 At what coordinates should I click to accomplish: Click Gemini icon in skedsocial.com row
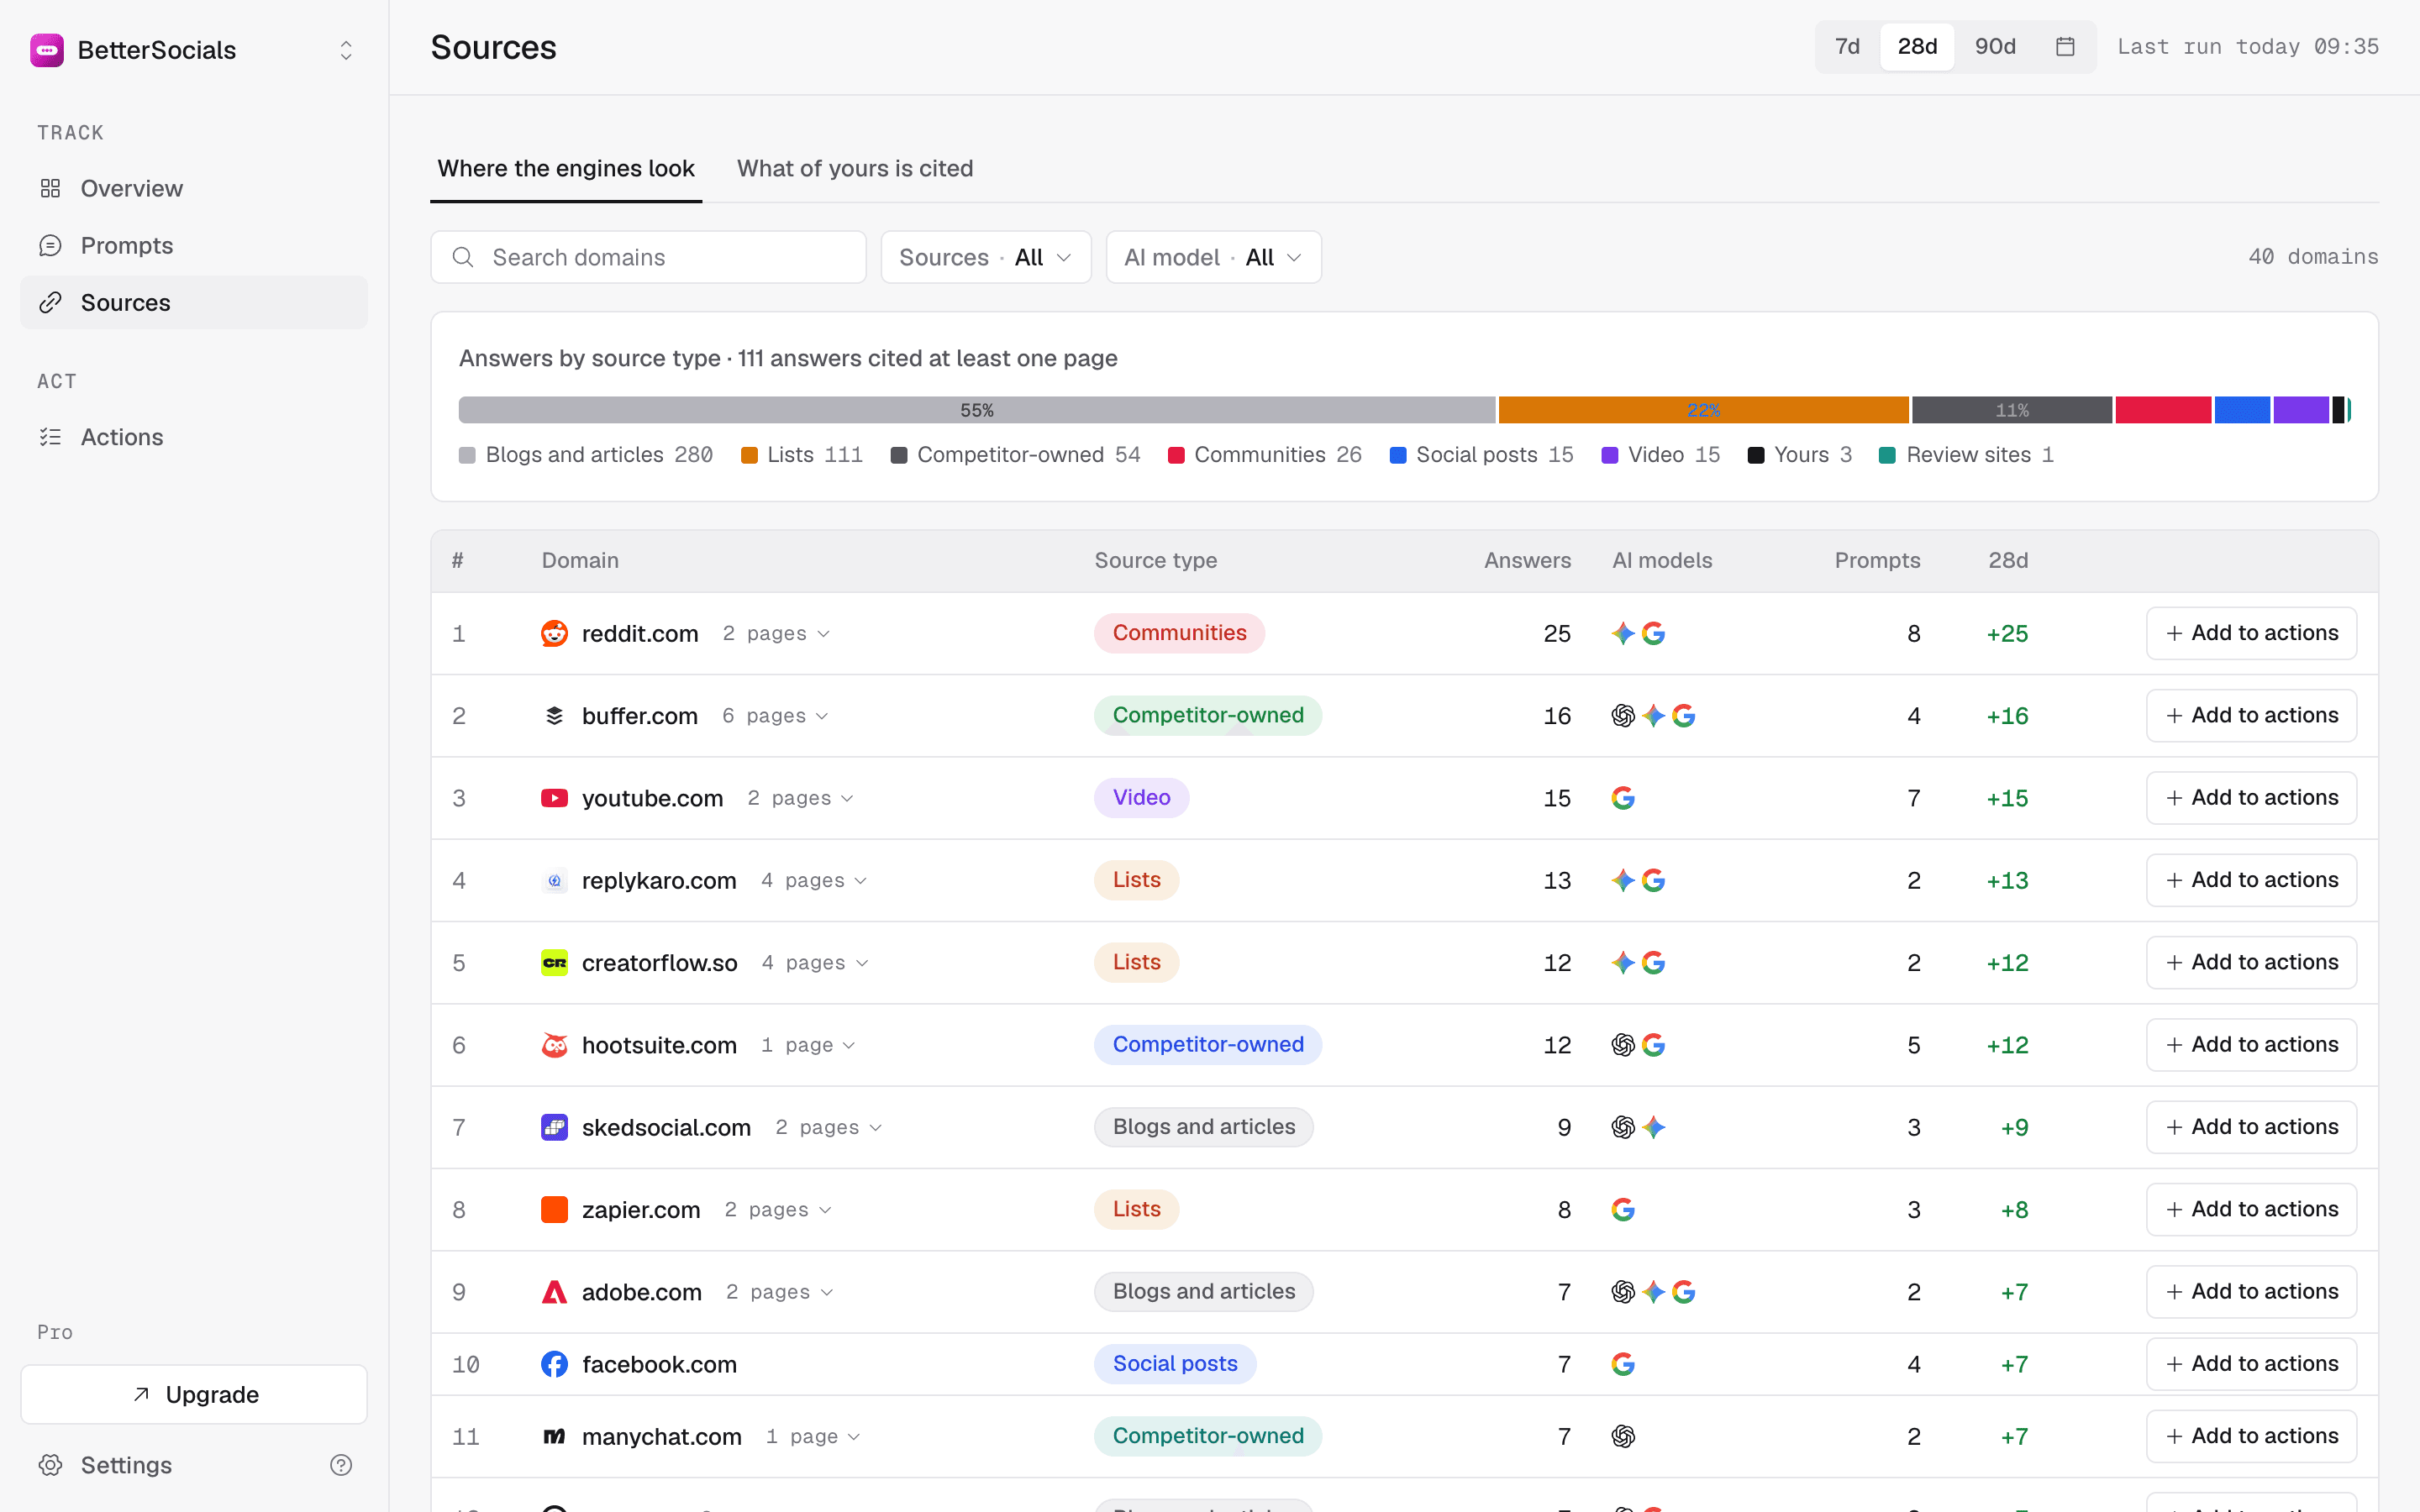[x=1653, y=1127]
